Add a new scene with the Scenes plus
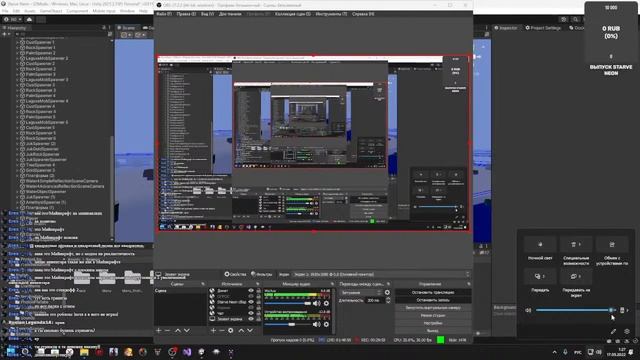640x360 pixels. 159,330
